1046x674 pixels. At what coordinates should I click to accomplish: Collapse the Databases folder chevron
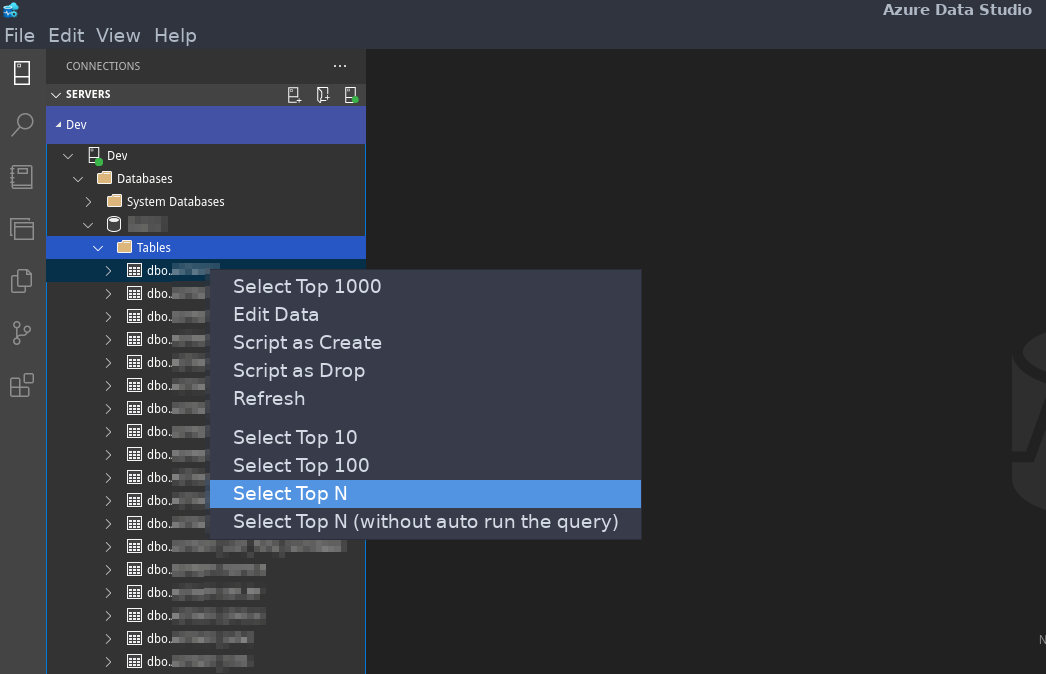[78, 179]
